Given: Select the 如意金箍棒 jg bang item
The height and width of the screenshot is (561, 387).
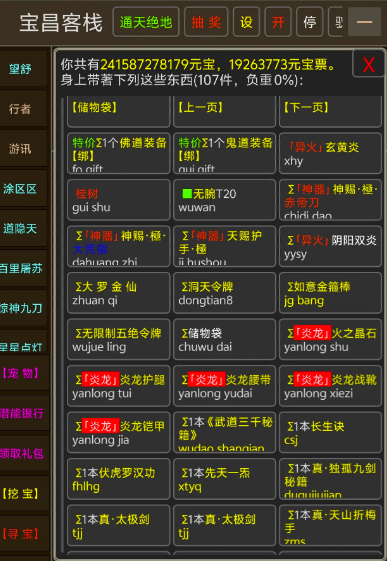Looking at the screenshot, I should (x=330, y=293).
